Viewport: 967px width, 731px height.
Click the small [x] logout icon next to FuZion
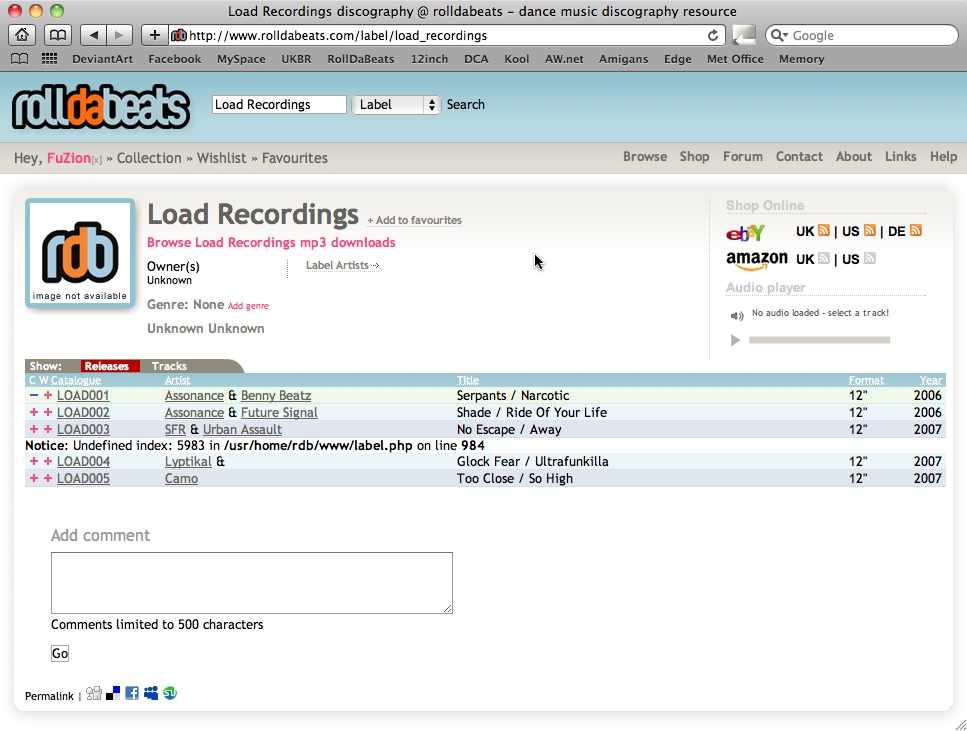97,160
